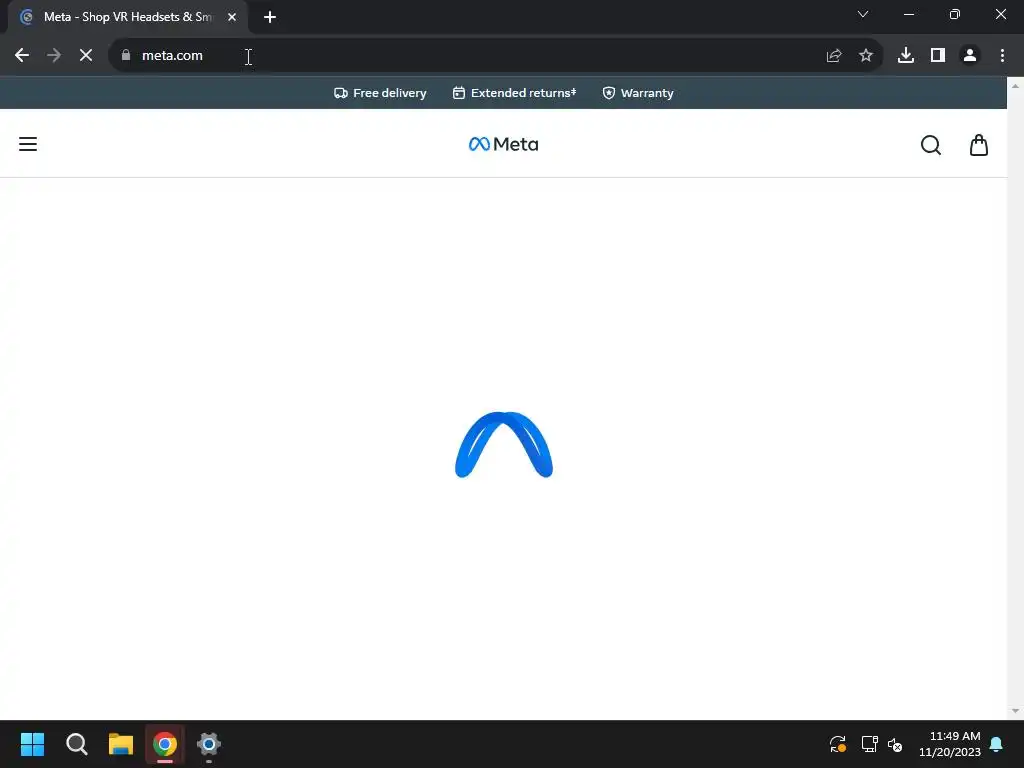Open the Meta site search

pyautogui.click(x=931, y=144)
